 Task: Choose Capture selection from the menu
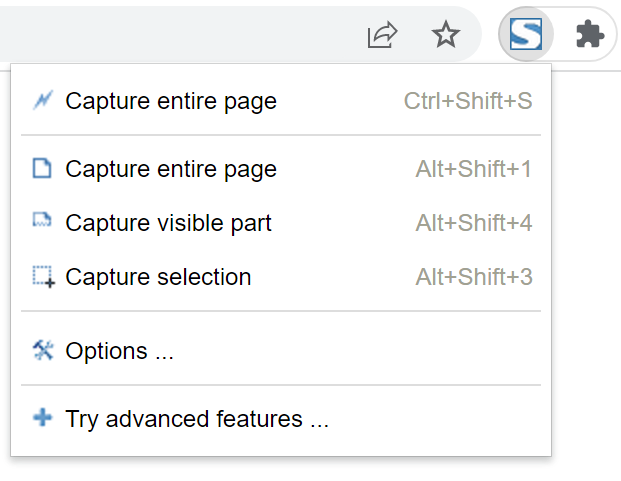point(158,277)
